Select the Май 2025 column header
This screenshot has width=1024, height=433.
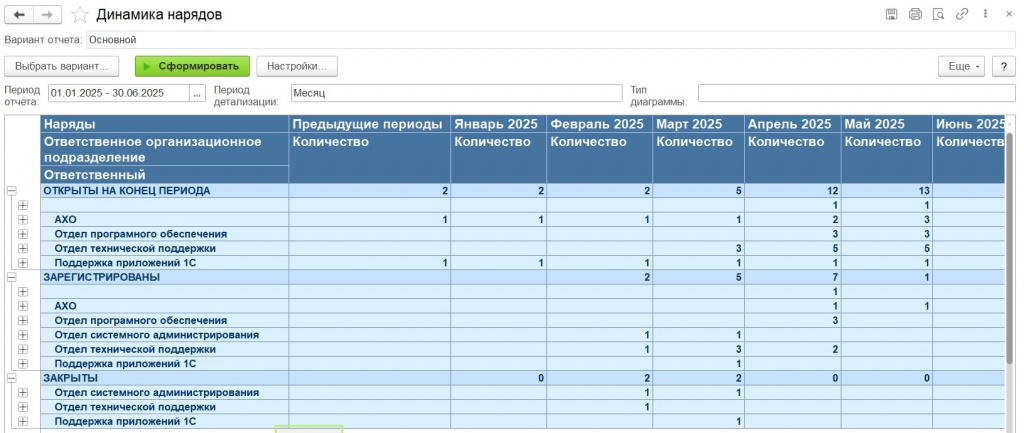click(x=887, y=124)
